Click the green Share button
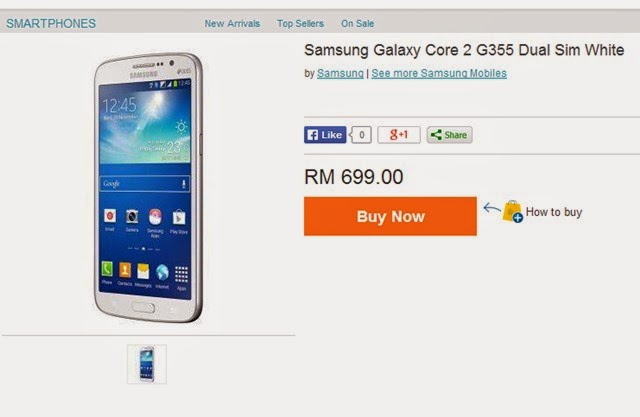Viewport: 640px width, 417px height. 449,135
